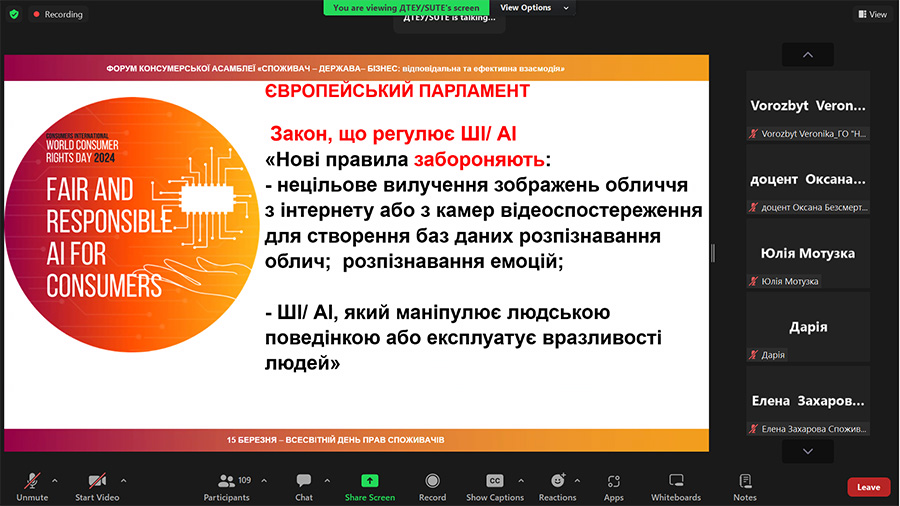900x506 pixels.
Task: Open the Reactions smiley menu
Action: pos(557,480)
